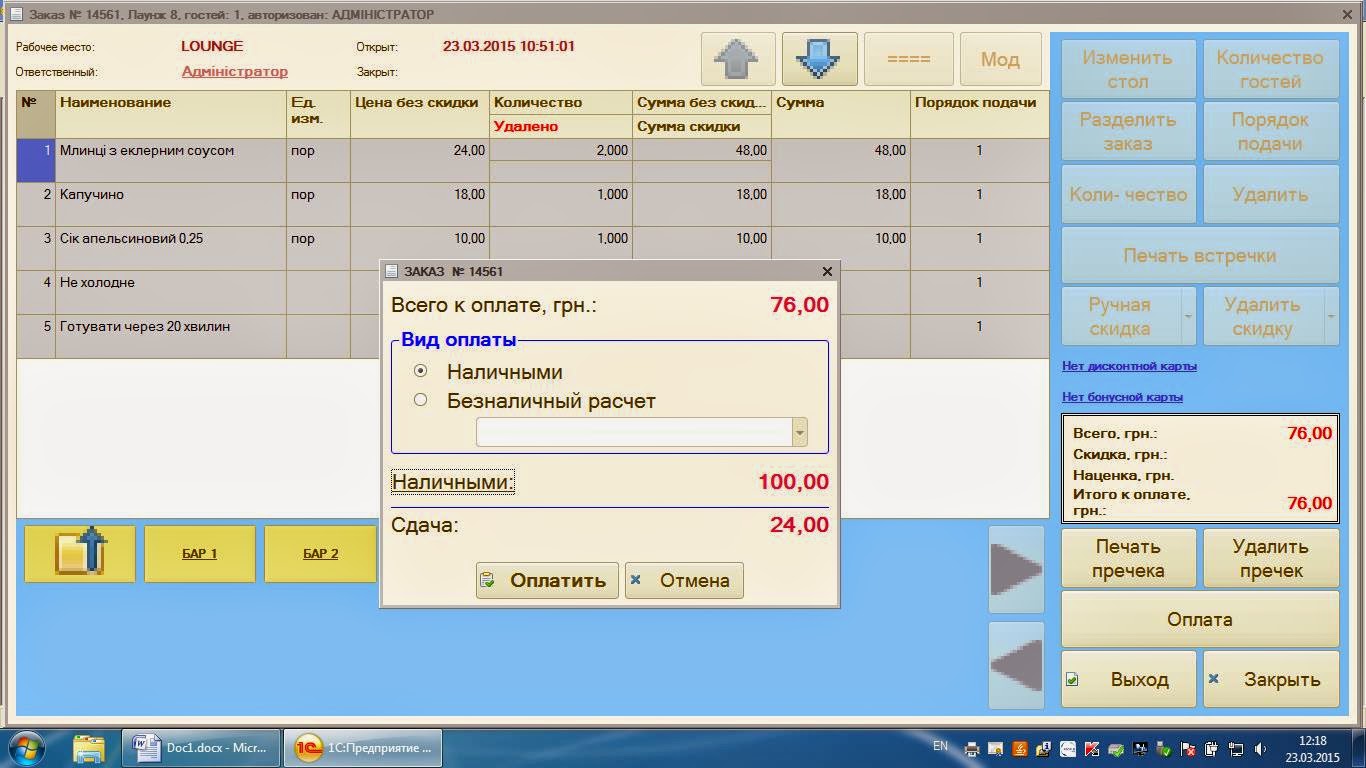Click the left-pointing triangle page button
This screenshot has width=1366, height=768.
pos(1016,665)
